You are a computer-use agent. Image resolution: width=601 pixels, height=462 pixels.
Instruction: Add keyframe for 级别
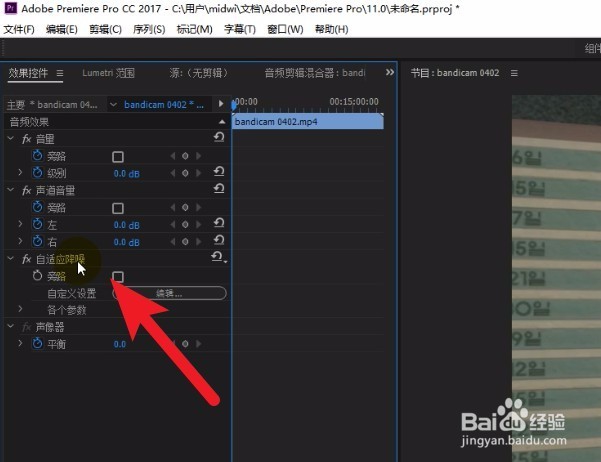point(185,173)
